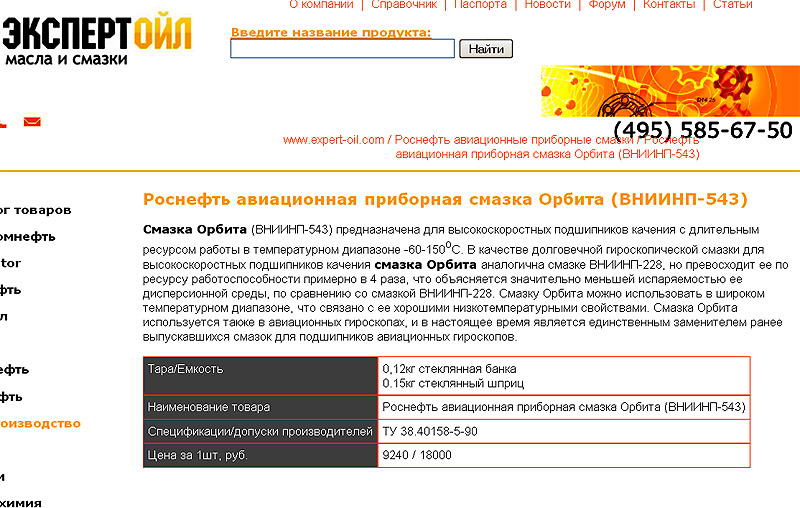Open the 'Статьи' menu item
Screen dimensions: 800x508
[733, 5]
